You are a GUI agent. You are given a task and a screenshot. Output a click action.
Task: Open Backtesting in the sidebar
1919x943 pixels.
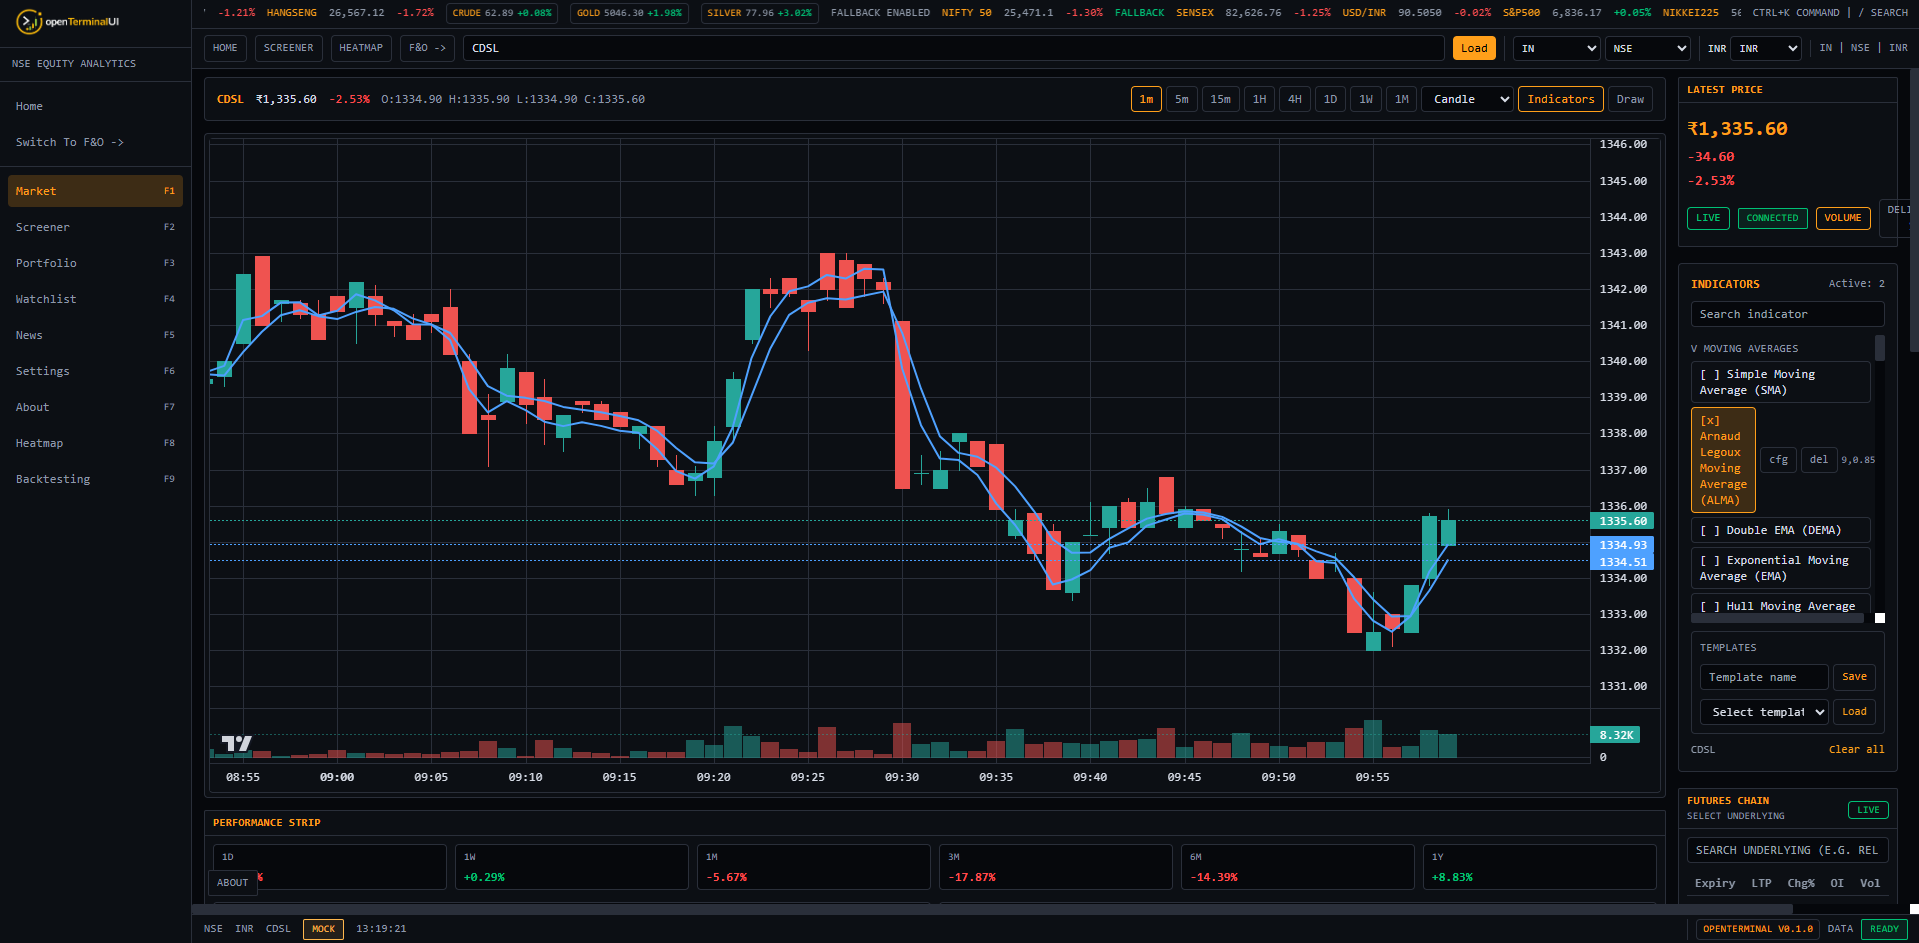[95, 479]
